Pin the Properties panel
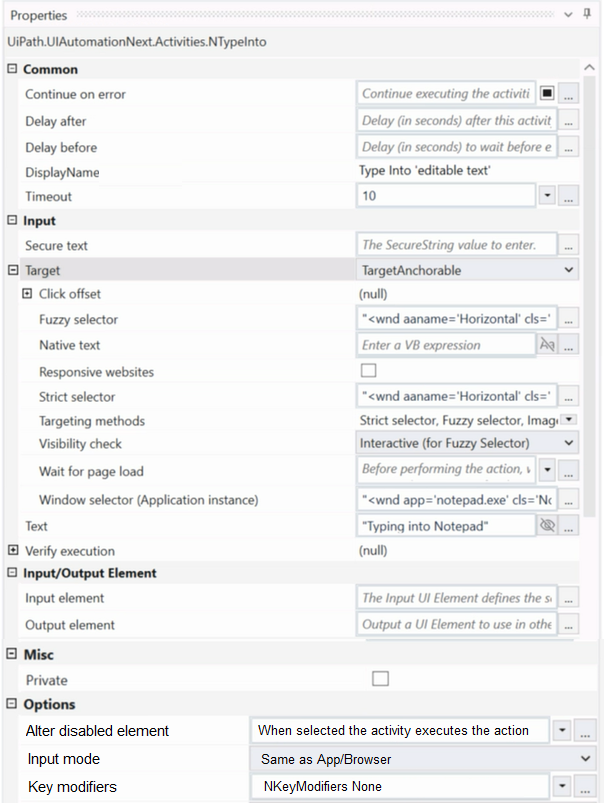The image size is (609, 803). point(587,14)
